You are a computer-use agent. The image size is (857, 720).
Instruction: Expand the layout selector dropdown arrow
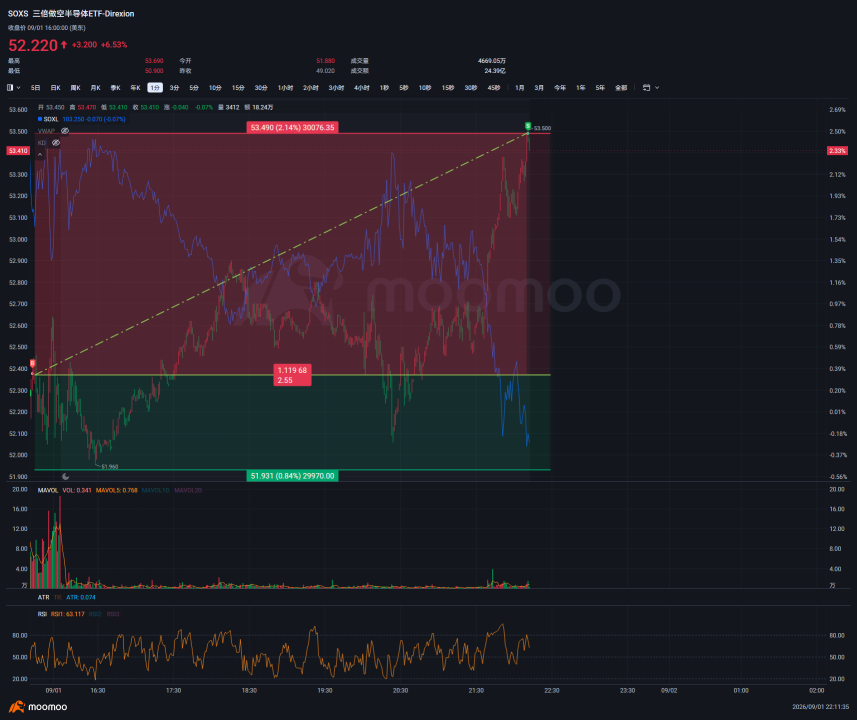tap(19, 87)
